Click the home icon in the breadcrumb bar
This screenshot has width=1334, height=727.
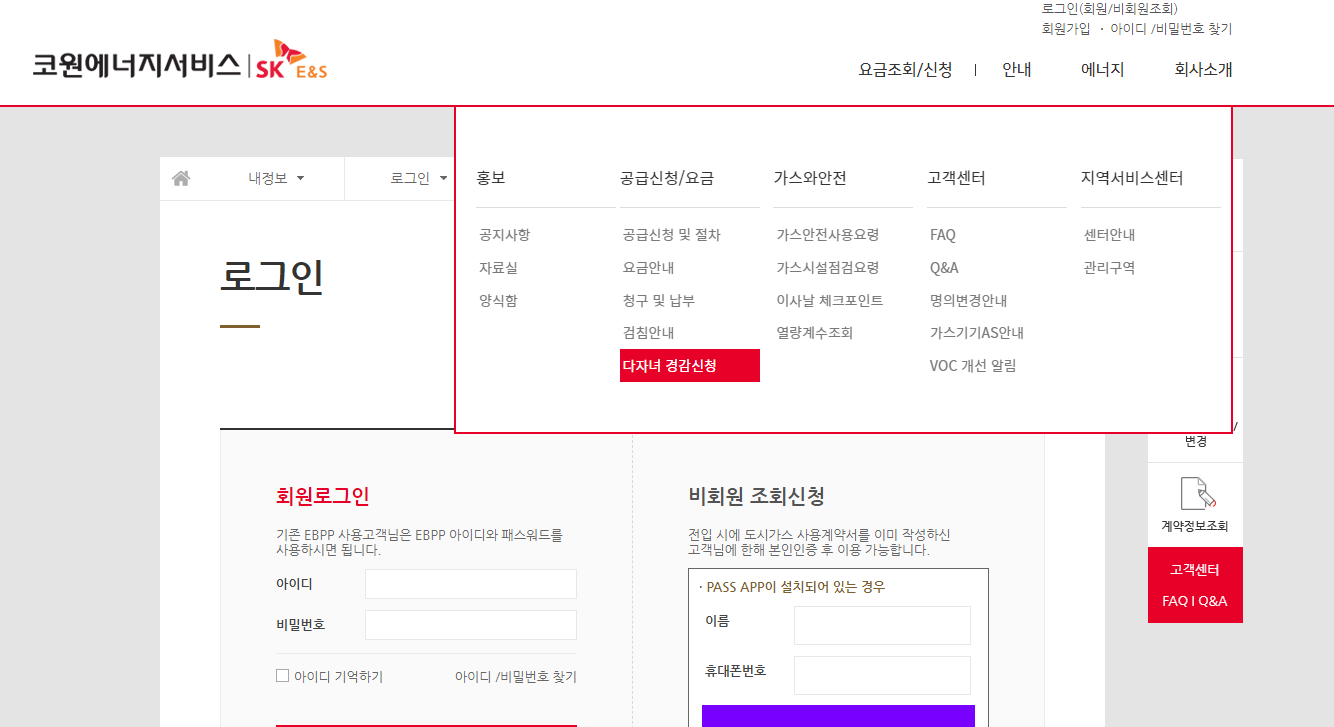point(181,177)
